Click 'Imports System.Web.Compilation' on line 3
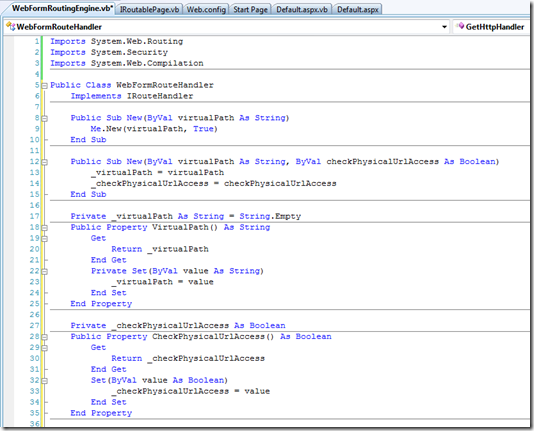 [x=127, y=63]
